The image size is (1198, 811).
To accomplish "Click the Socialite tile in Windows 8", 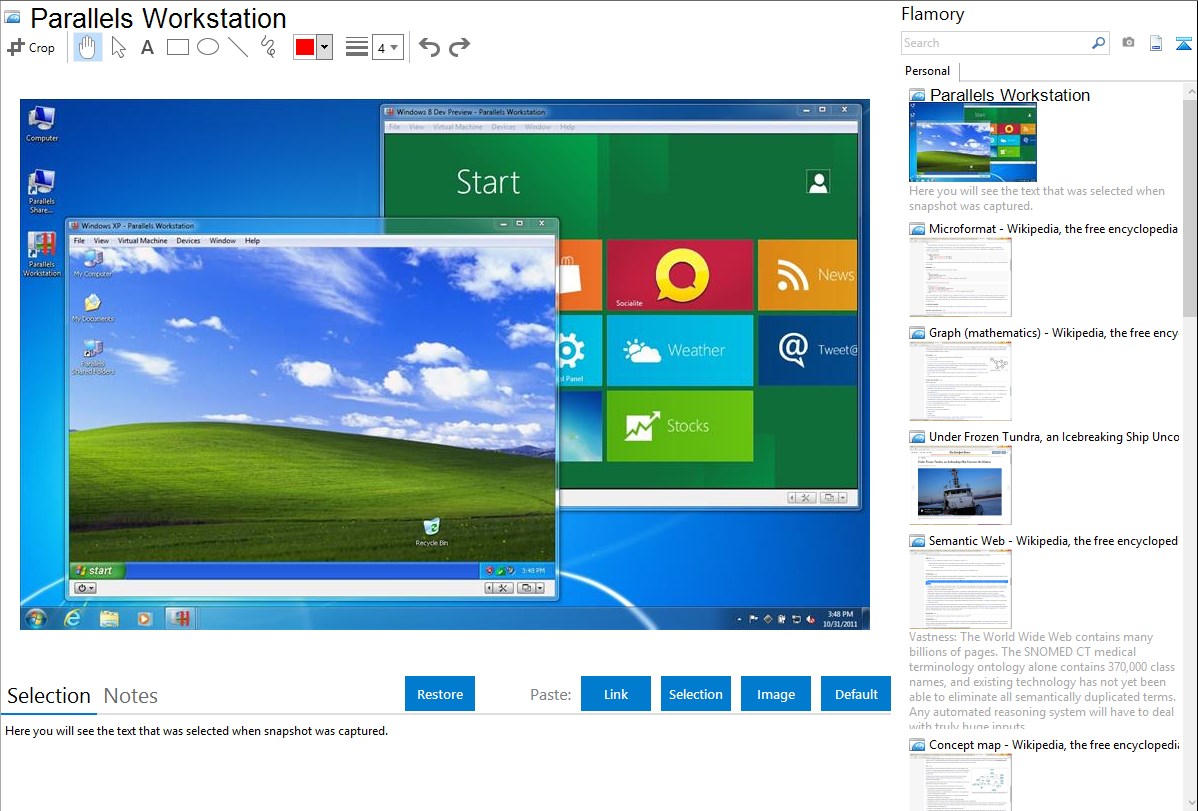I will [680, 274].
